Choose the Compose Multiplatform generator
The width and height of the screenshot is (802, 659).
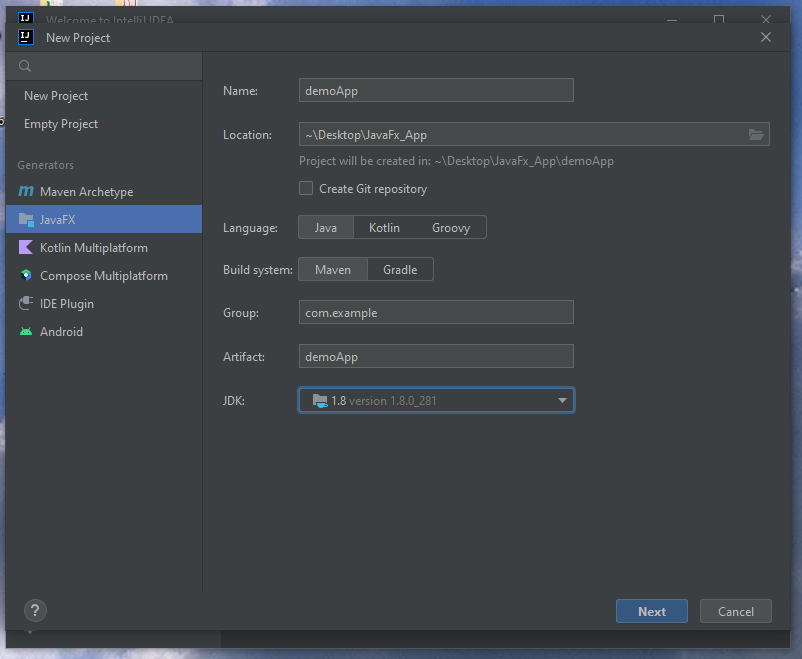click(104, 275)
